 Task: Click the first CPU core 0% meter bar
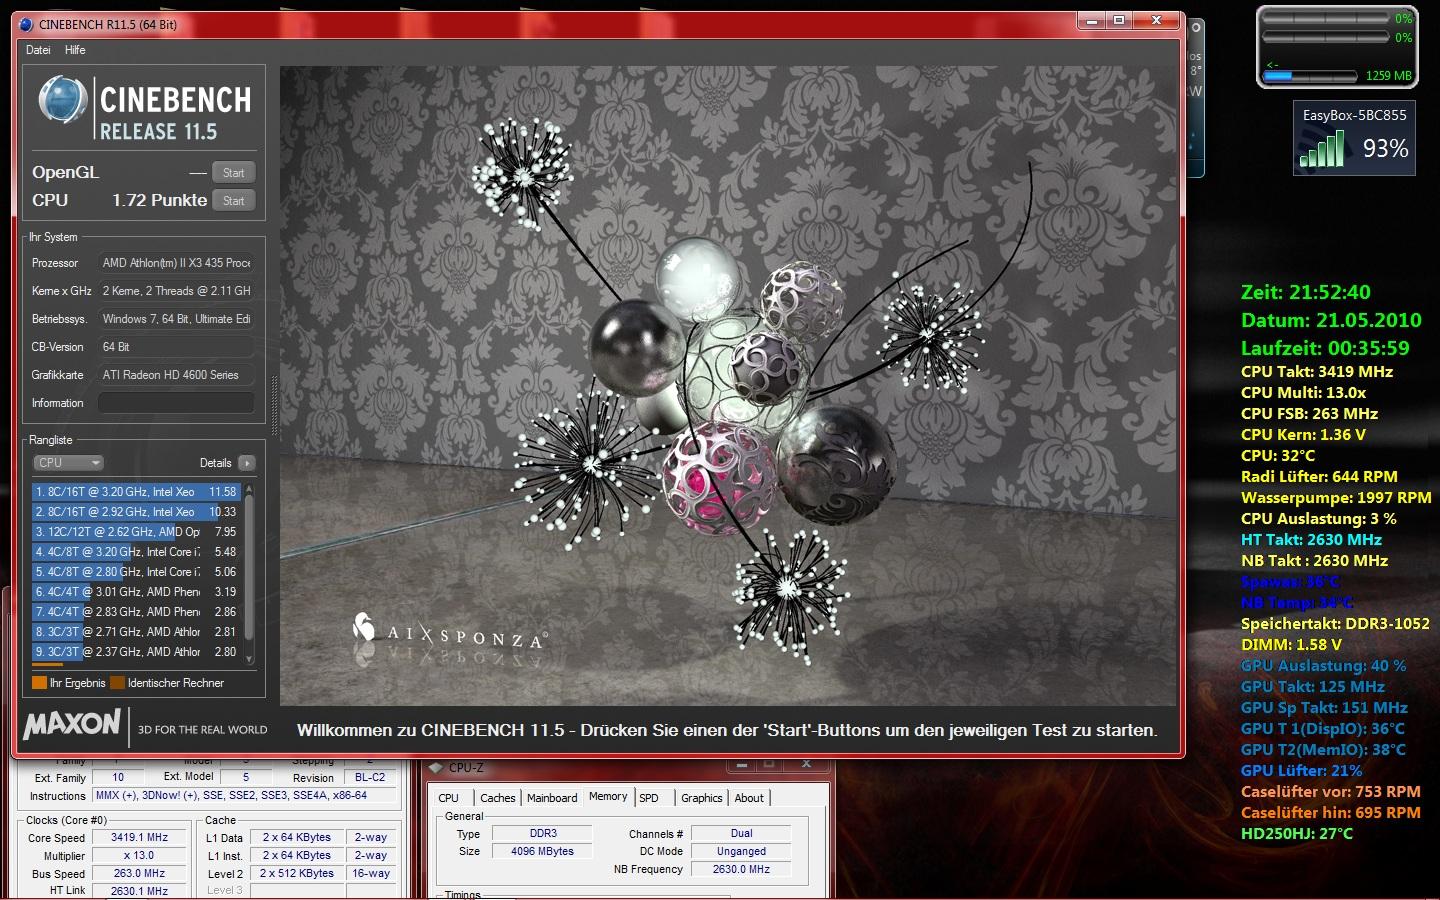click(x=1326, y=19)
